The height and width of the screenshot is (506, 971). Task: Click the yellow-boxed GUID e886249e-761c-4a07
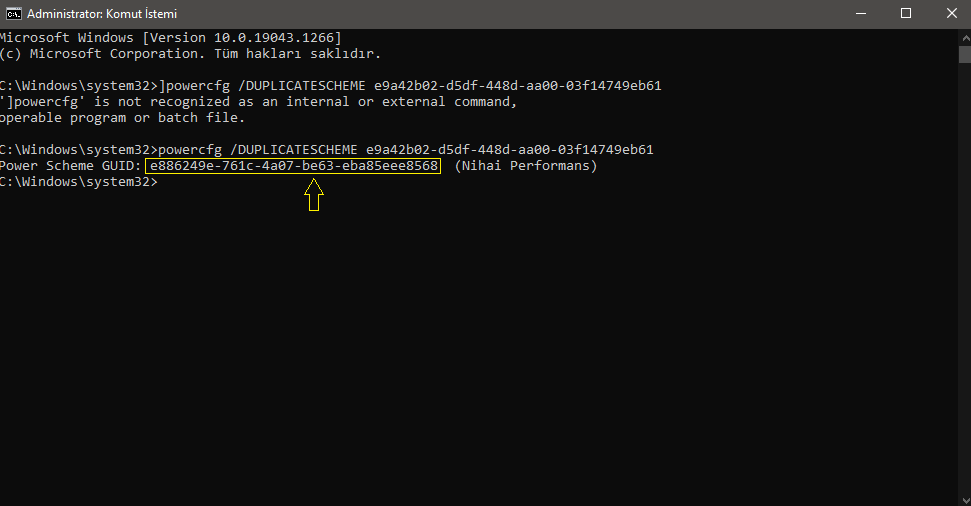pos(293,166)
